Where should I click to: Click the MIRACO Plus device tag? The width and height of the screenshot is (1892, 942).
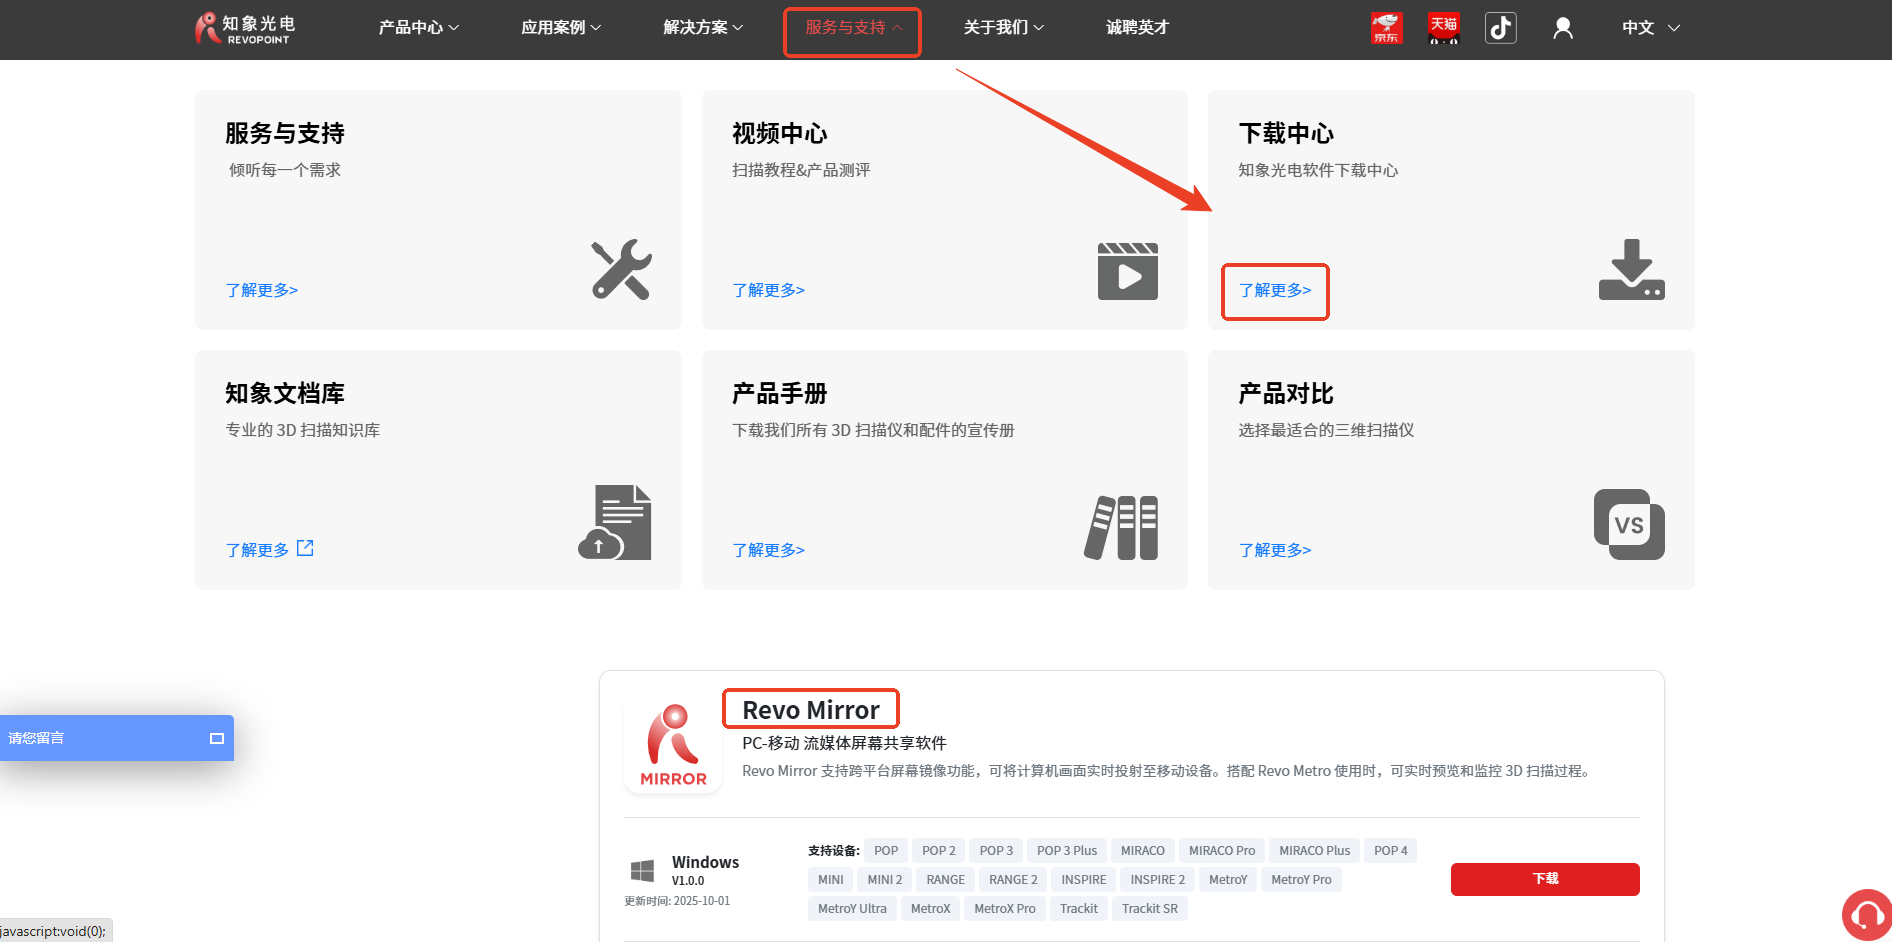(1315, 851)
